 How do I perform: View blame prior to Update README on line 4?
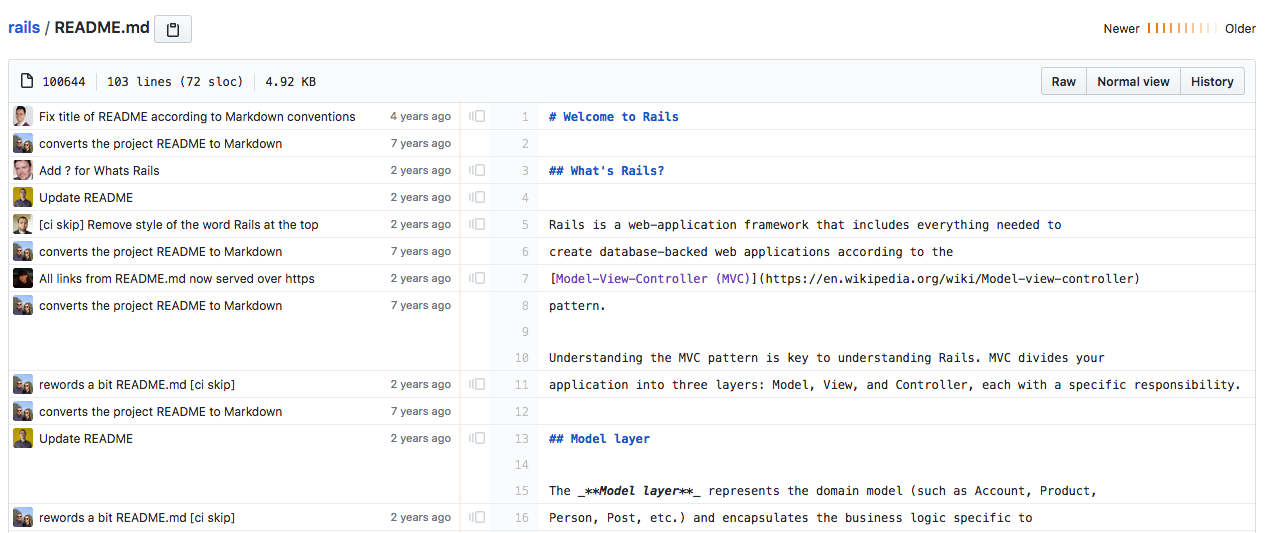coord(477,197)
